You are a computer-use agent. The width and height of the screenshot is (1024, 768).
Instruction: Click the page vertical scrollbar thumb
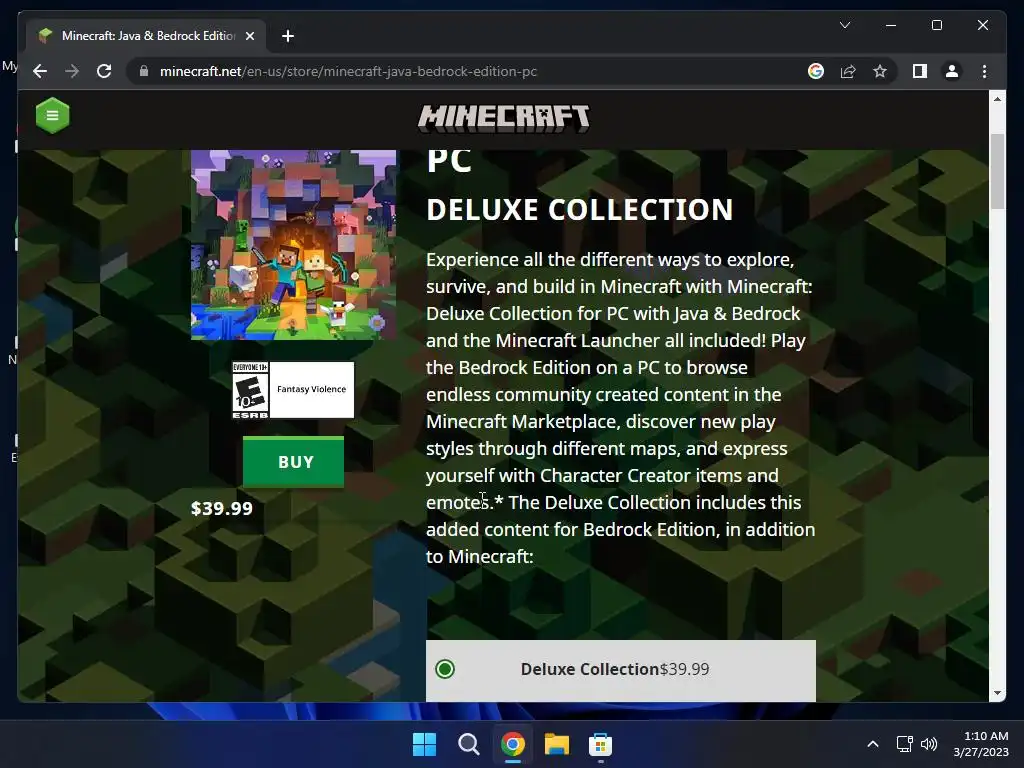pos(997,171)
